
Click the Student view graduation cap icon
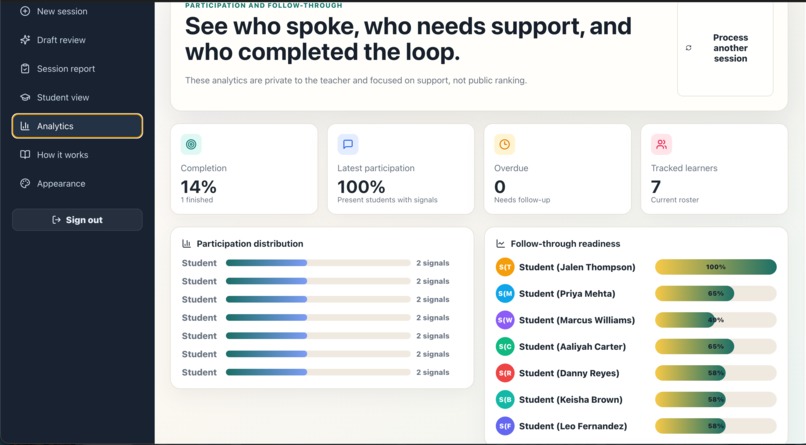pyautogui.click(x=25, y=98)
